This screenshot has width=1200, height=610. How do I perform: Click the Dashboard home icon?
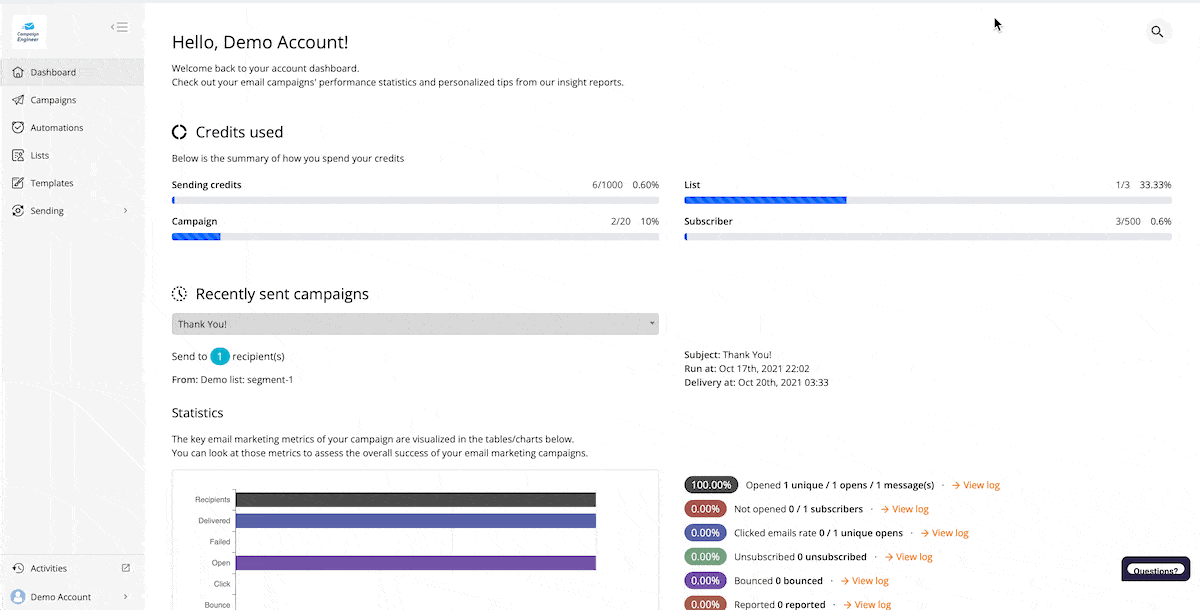coord(18,72)
